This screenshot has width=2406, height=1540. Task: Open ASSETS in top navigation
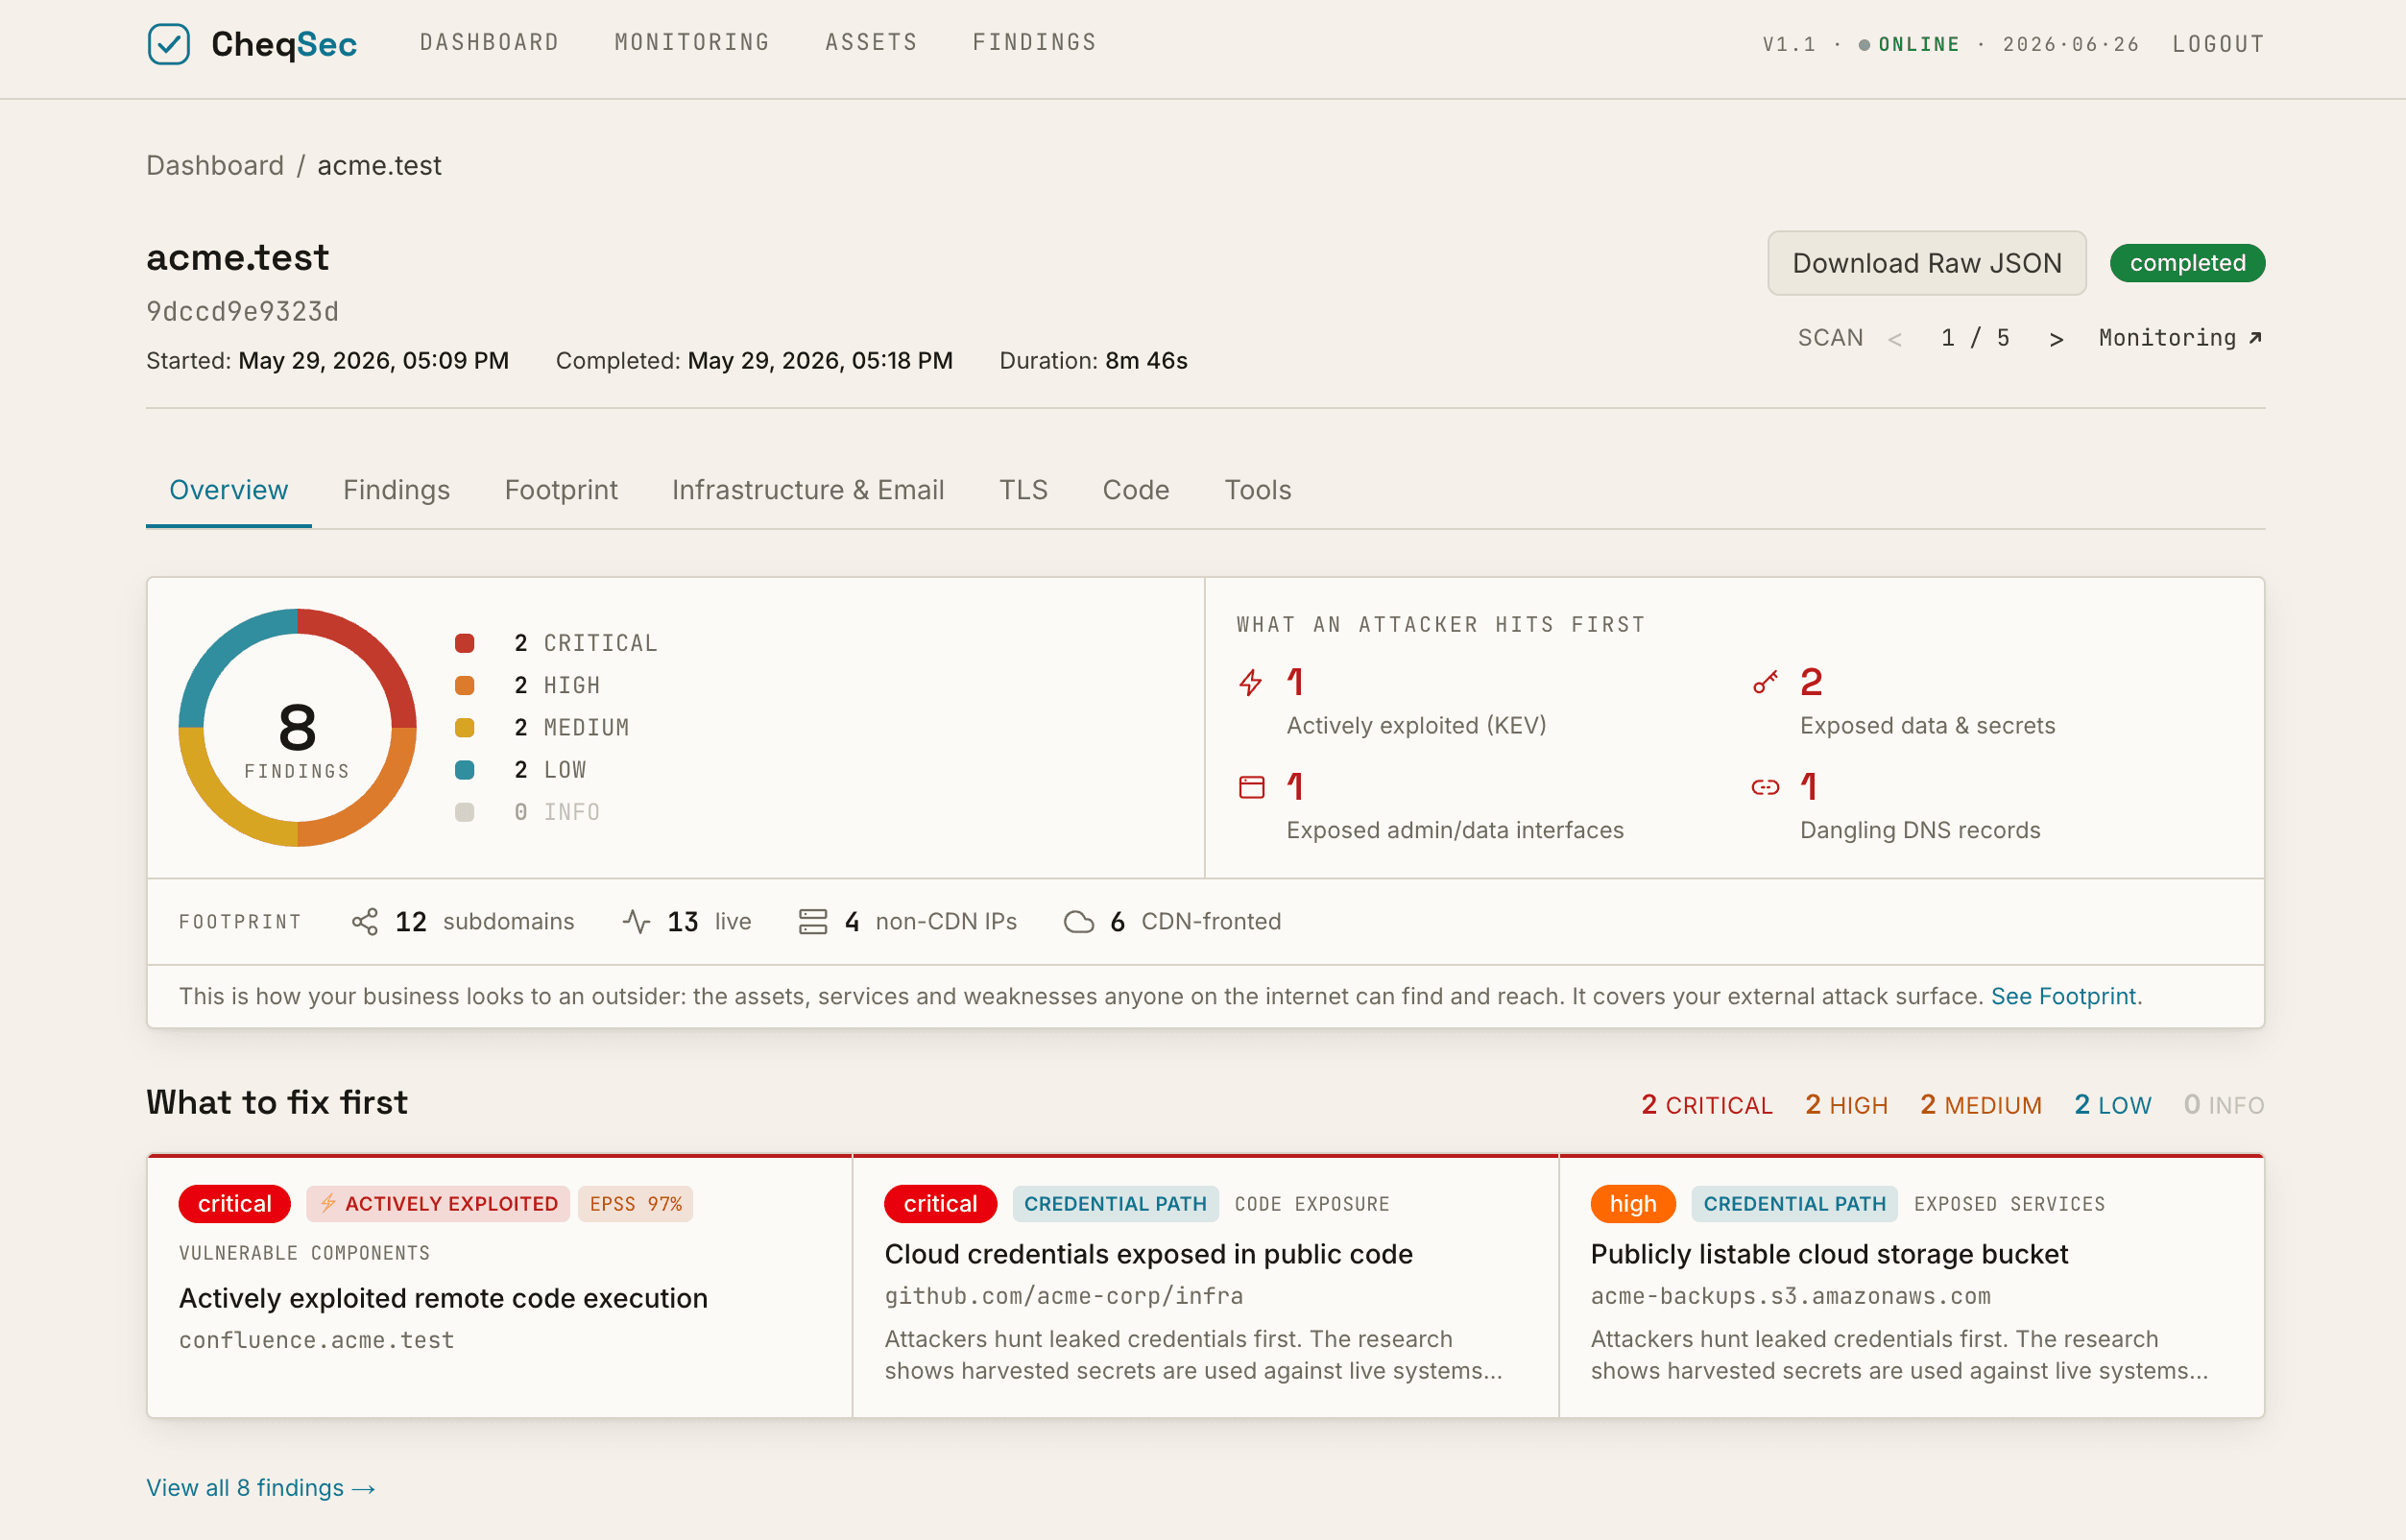[x=871, y=42]
